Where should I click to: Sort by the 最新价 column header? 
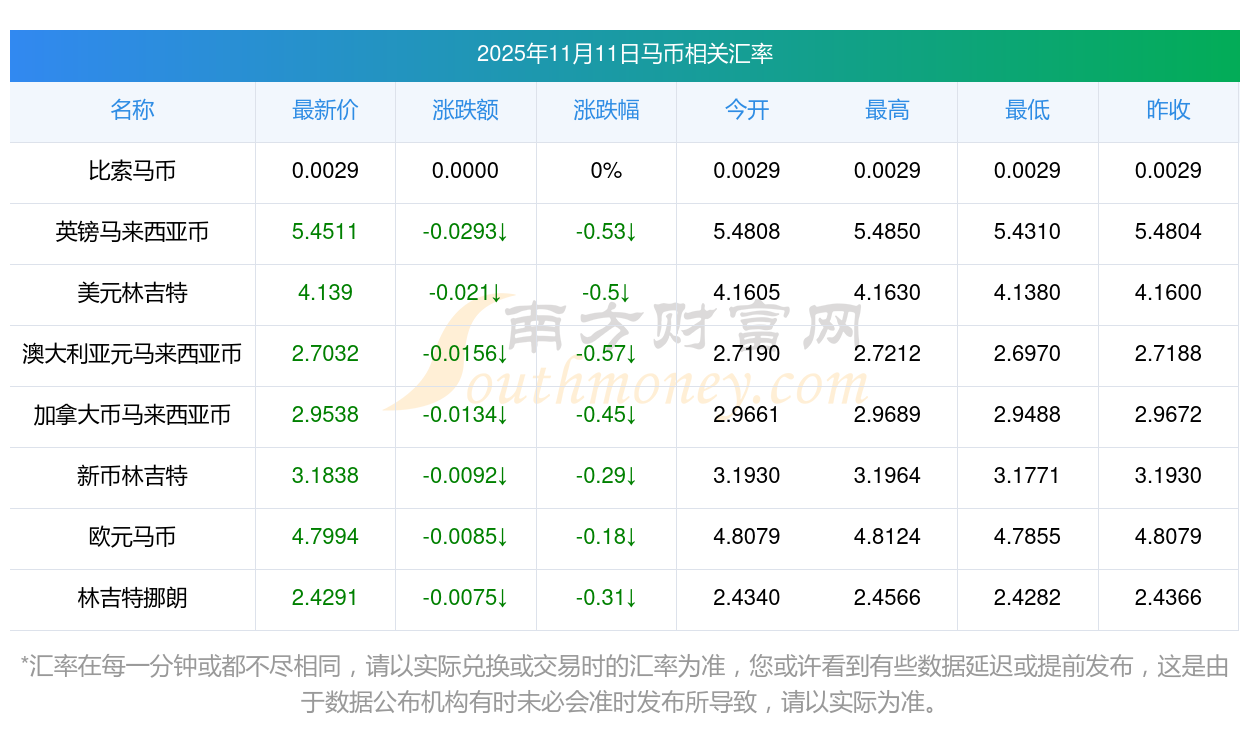(325, 111)
